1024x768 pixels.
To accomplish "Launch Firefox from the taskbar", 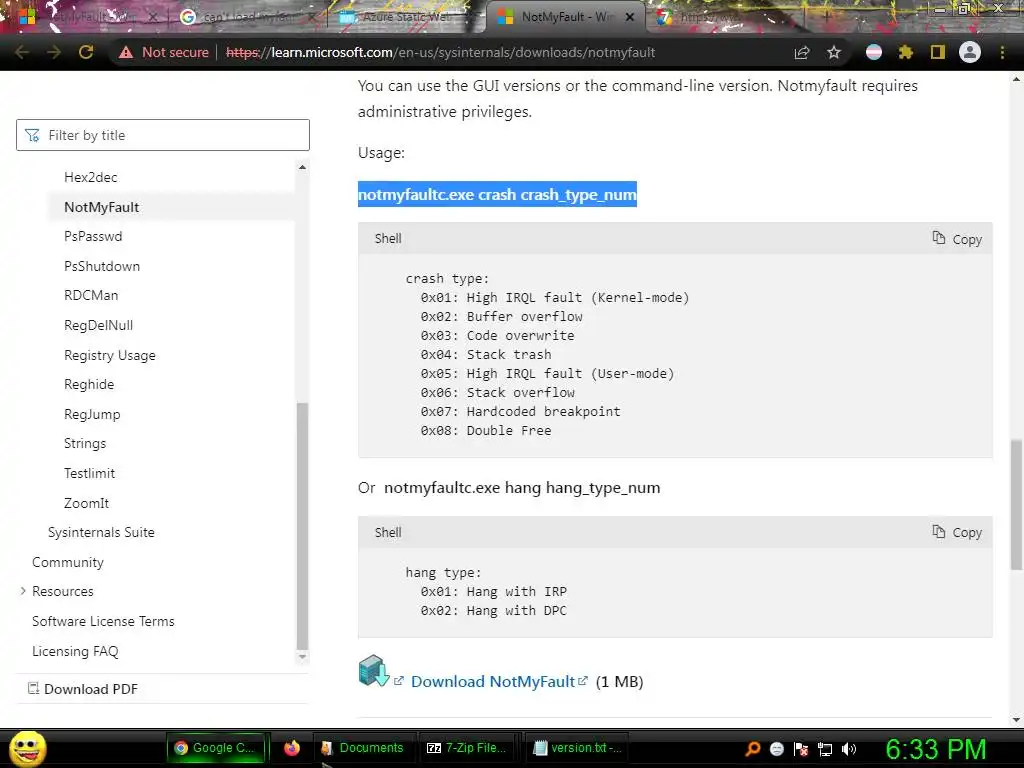I will tap(292, 748).
